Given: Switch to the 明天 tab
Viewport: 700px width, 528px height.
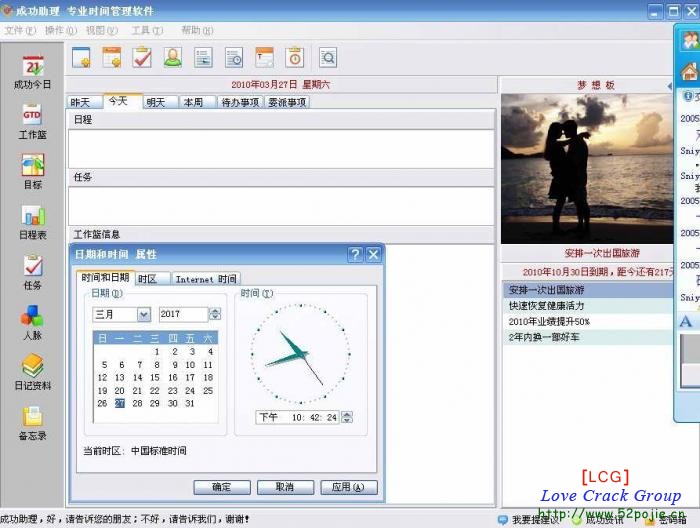Looking at the screenshot, I should (x=160, y=102).
